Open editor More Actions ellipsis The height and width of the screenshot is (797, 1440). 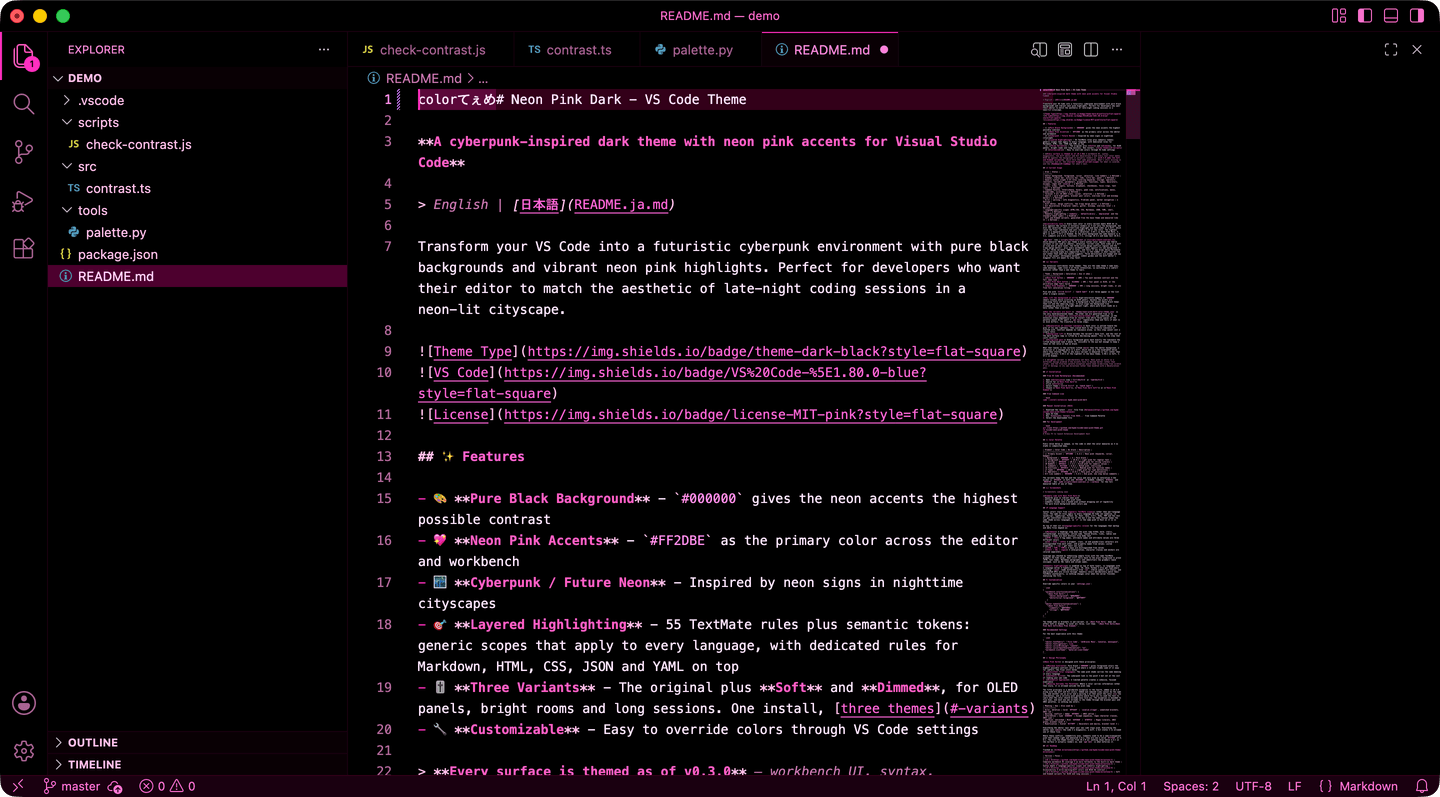point(1117,50)
